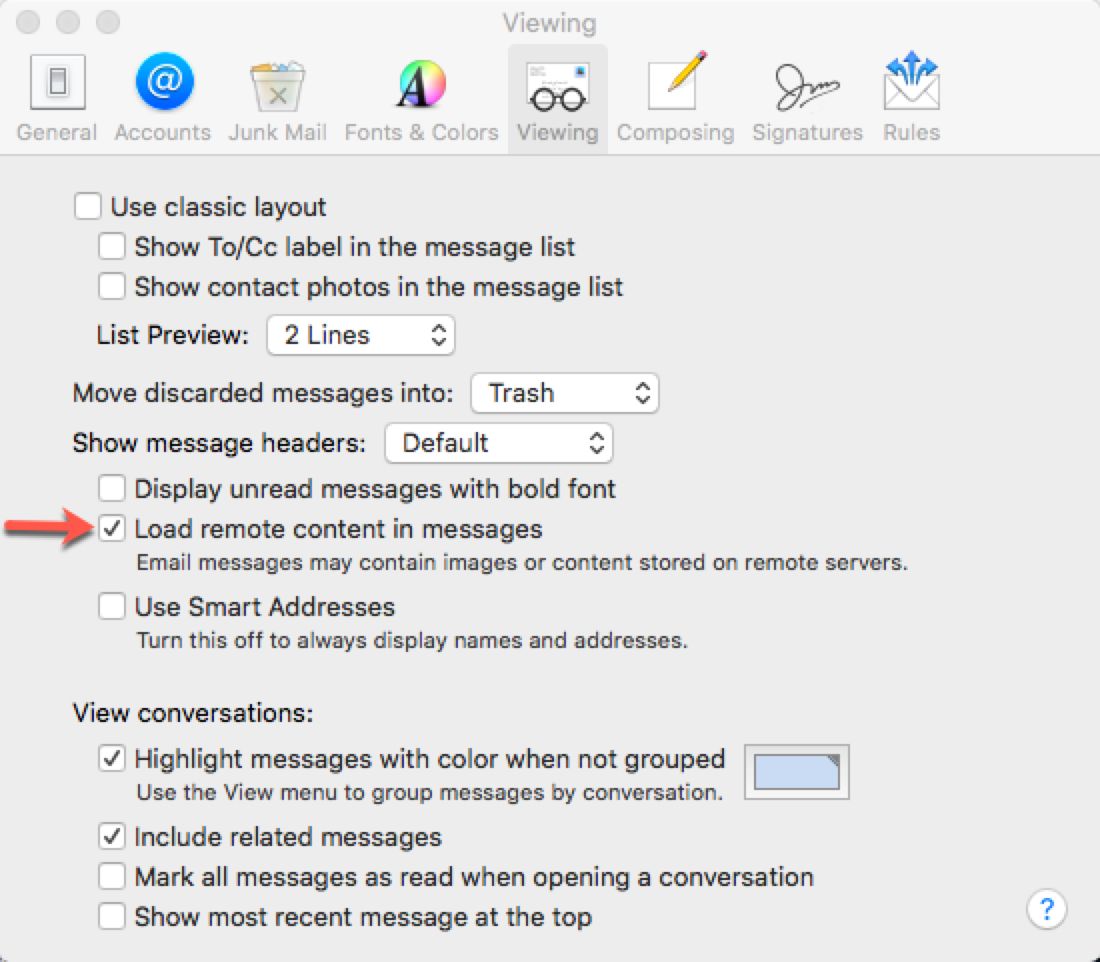This screenshot has height=962, width=1100.
Task: Select the Viewing glasses icon
Action: point(557,84)
